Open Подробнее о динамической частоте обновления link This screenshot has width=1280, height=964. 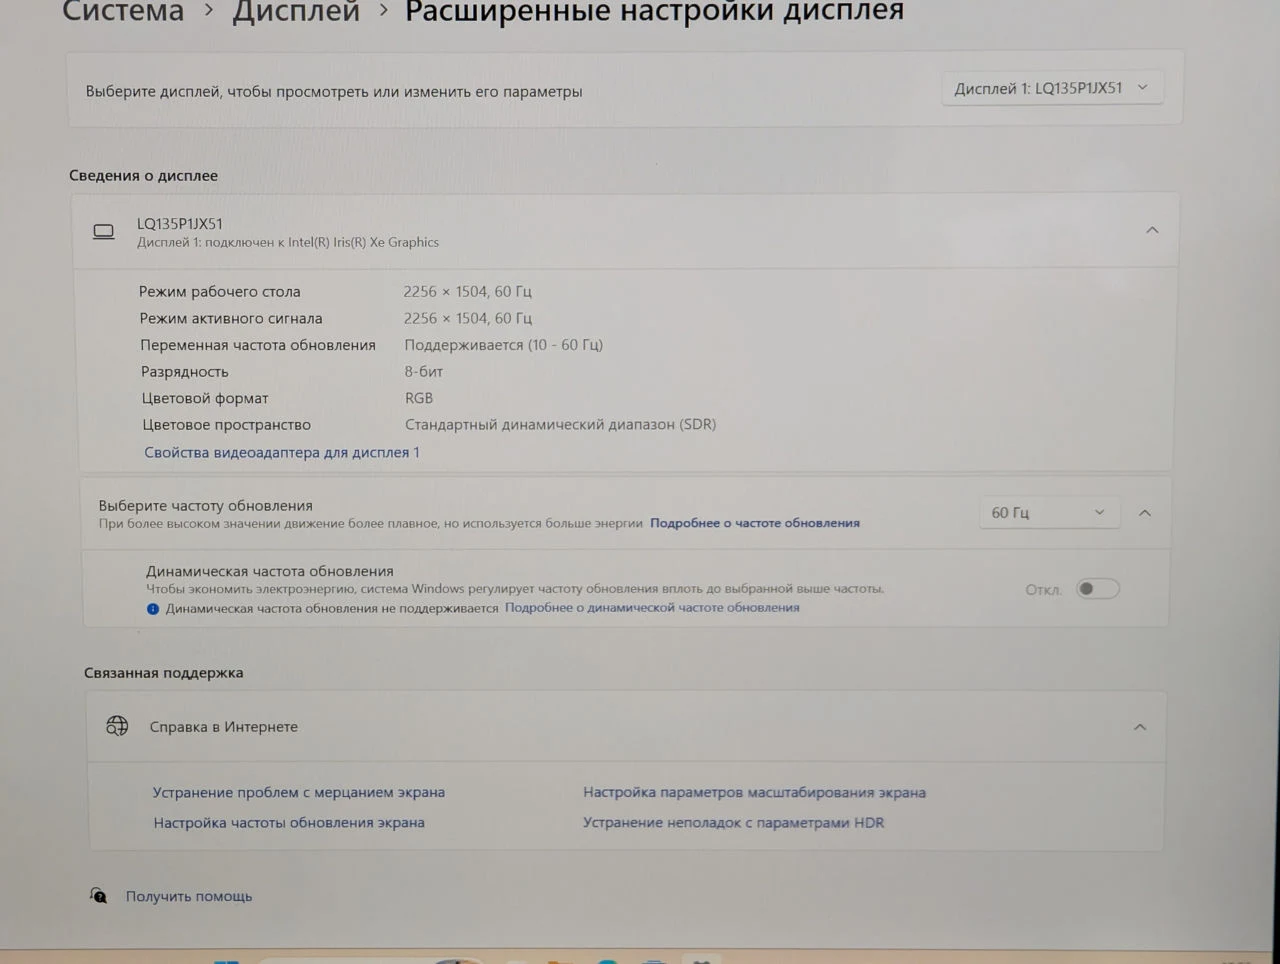pos(652,607)
